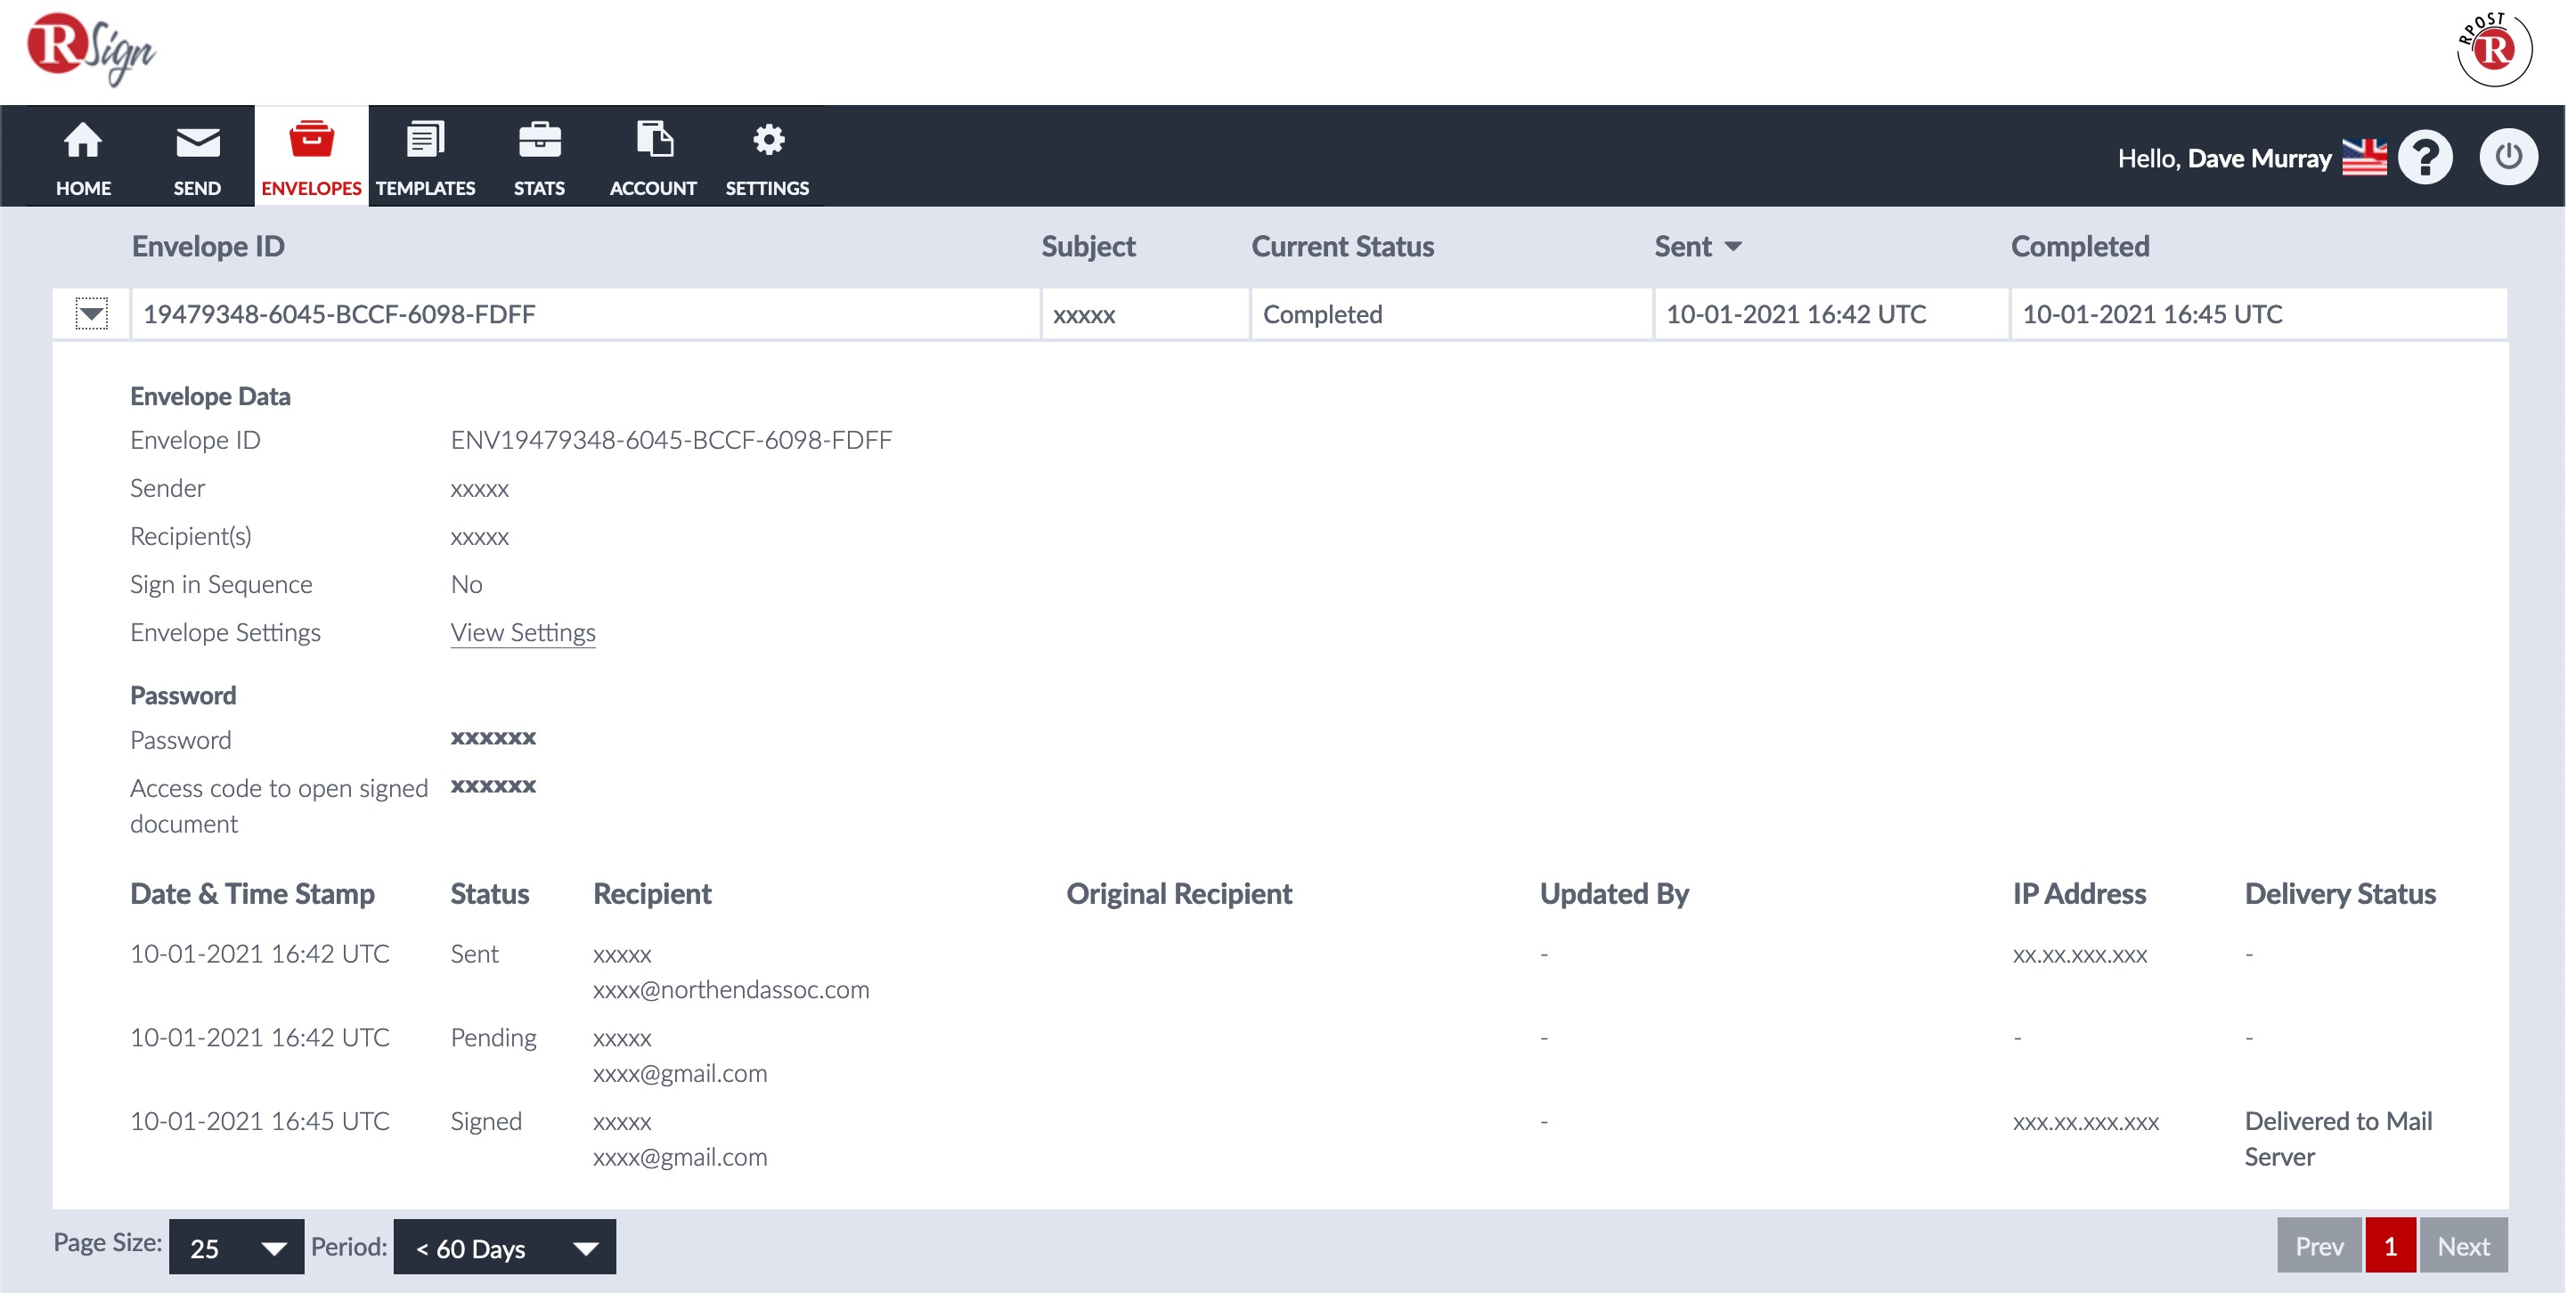Click the TEMPLATES menu label
The width and height of the screenshot is (2576, 1293).
tap(425, 188)
